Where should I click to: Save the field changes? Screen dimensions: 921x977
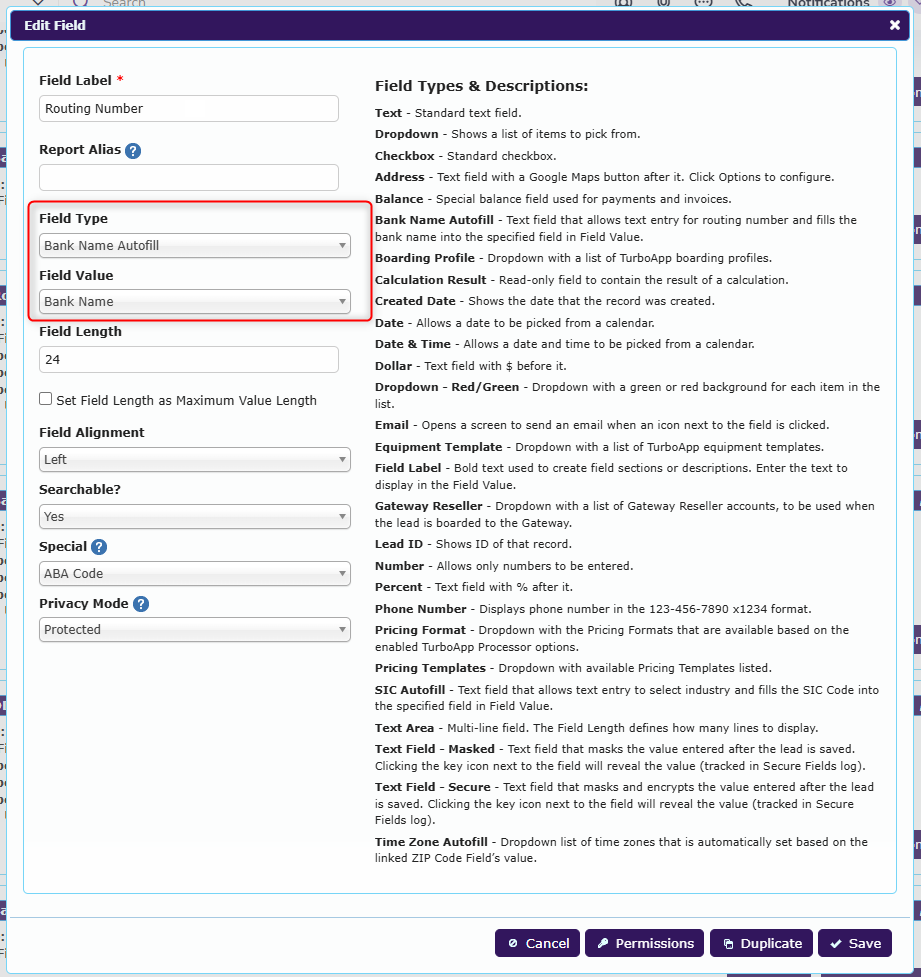coord(855,943)
